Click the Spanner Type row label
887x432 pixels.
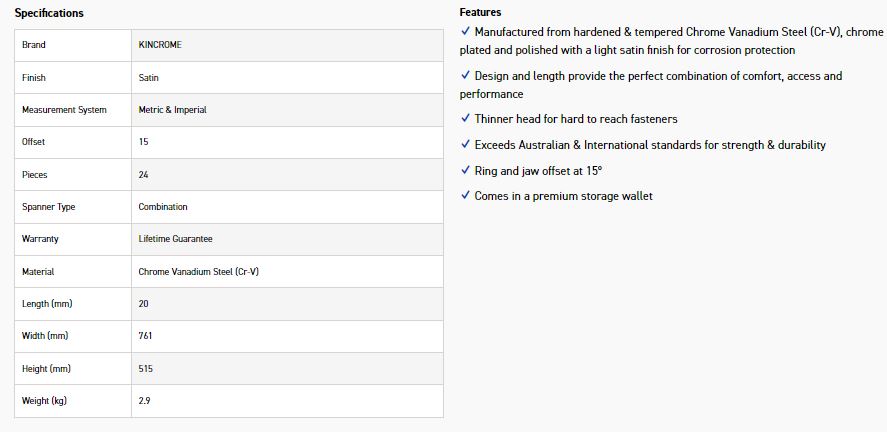[x=49, y=207]
